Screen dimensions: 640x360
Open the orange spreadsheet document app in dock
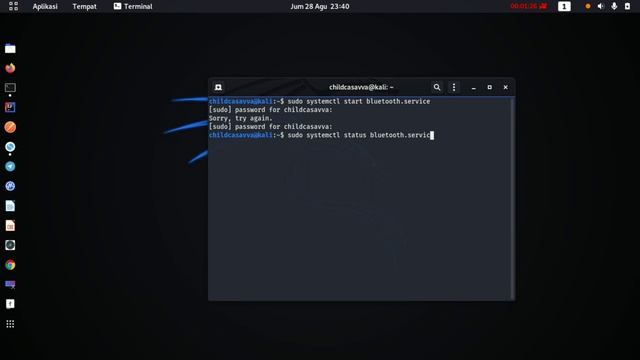[x=10, y=225]
